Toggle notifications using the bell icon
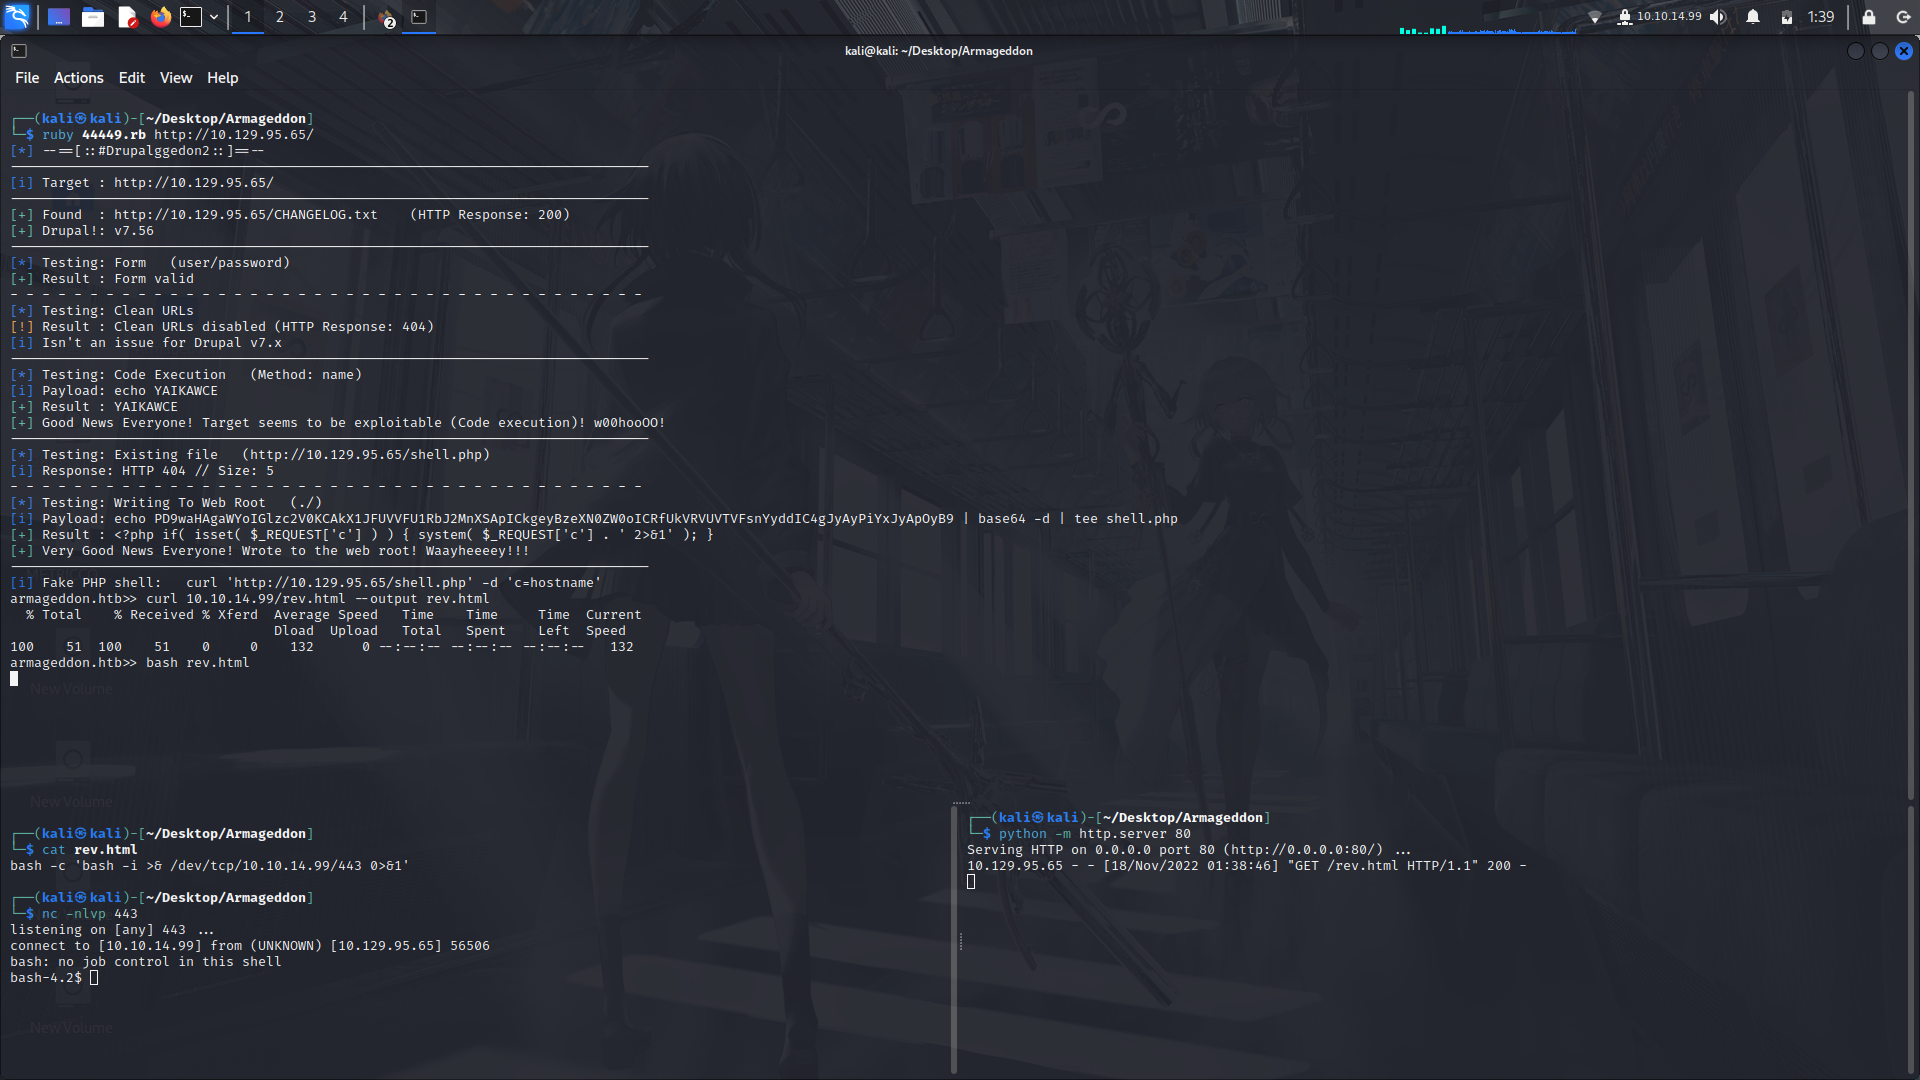The image size is (1920, 1080). pyautogui.click(x=1752, y=16)
